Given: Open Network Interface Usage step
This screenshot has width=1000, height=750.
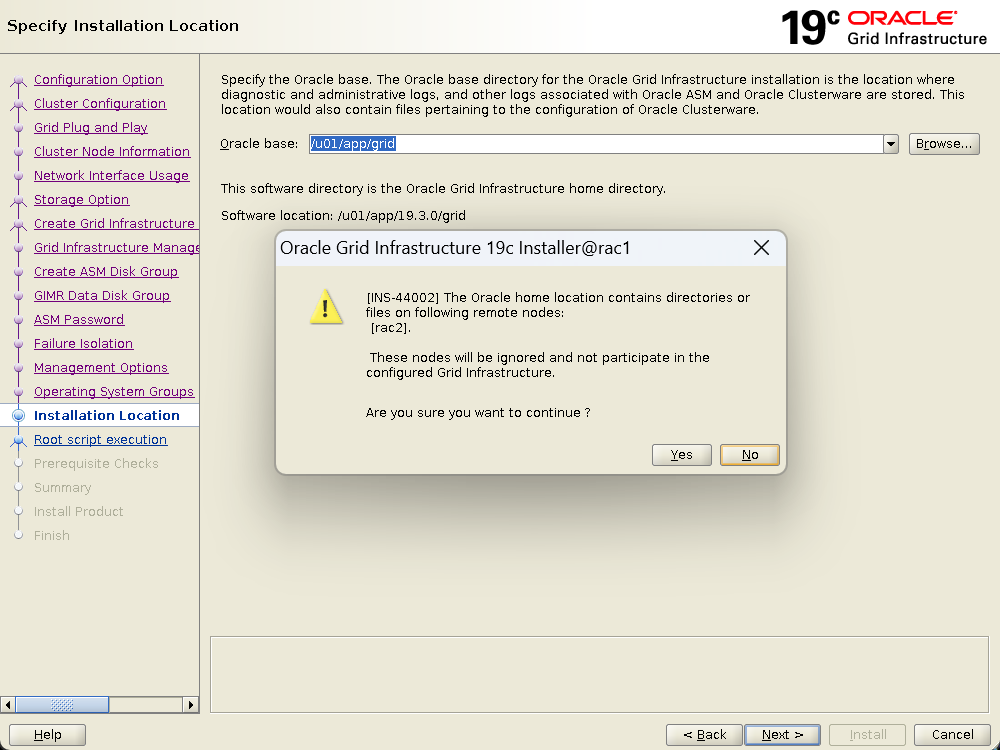Looking at the screenshot, I should (x=111, y=176).
